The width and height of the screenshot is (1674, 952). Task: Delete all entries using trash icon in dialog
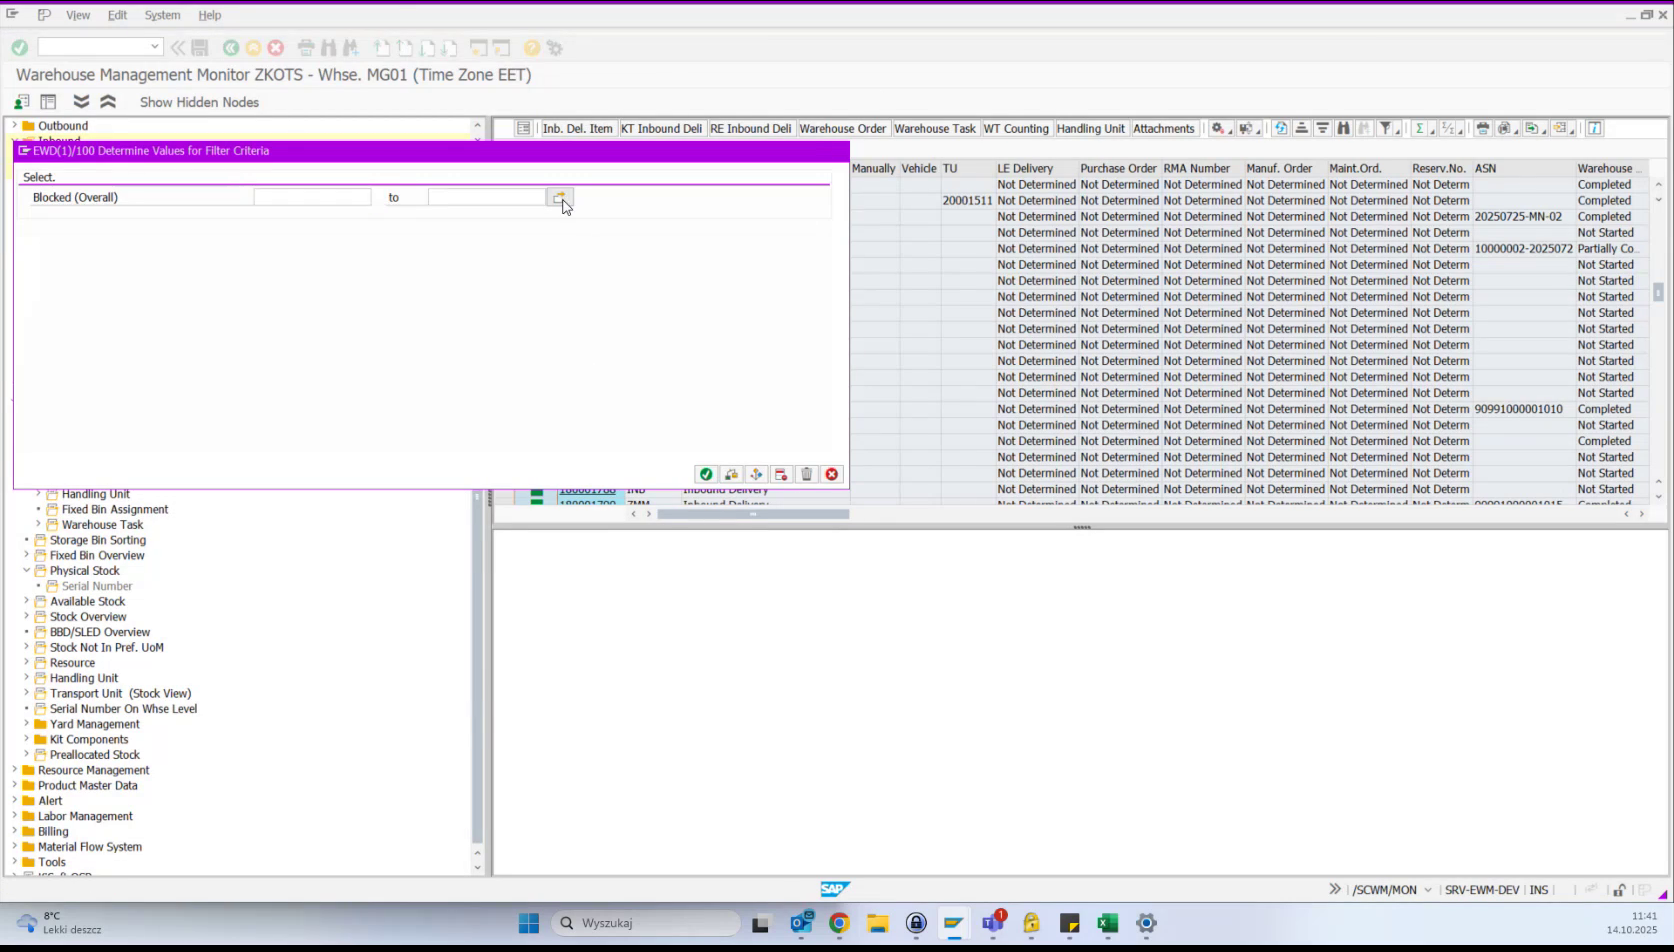(x=807, y=474)
